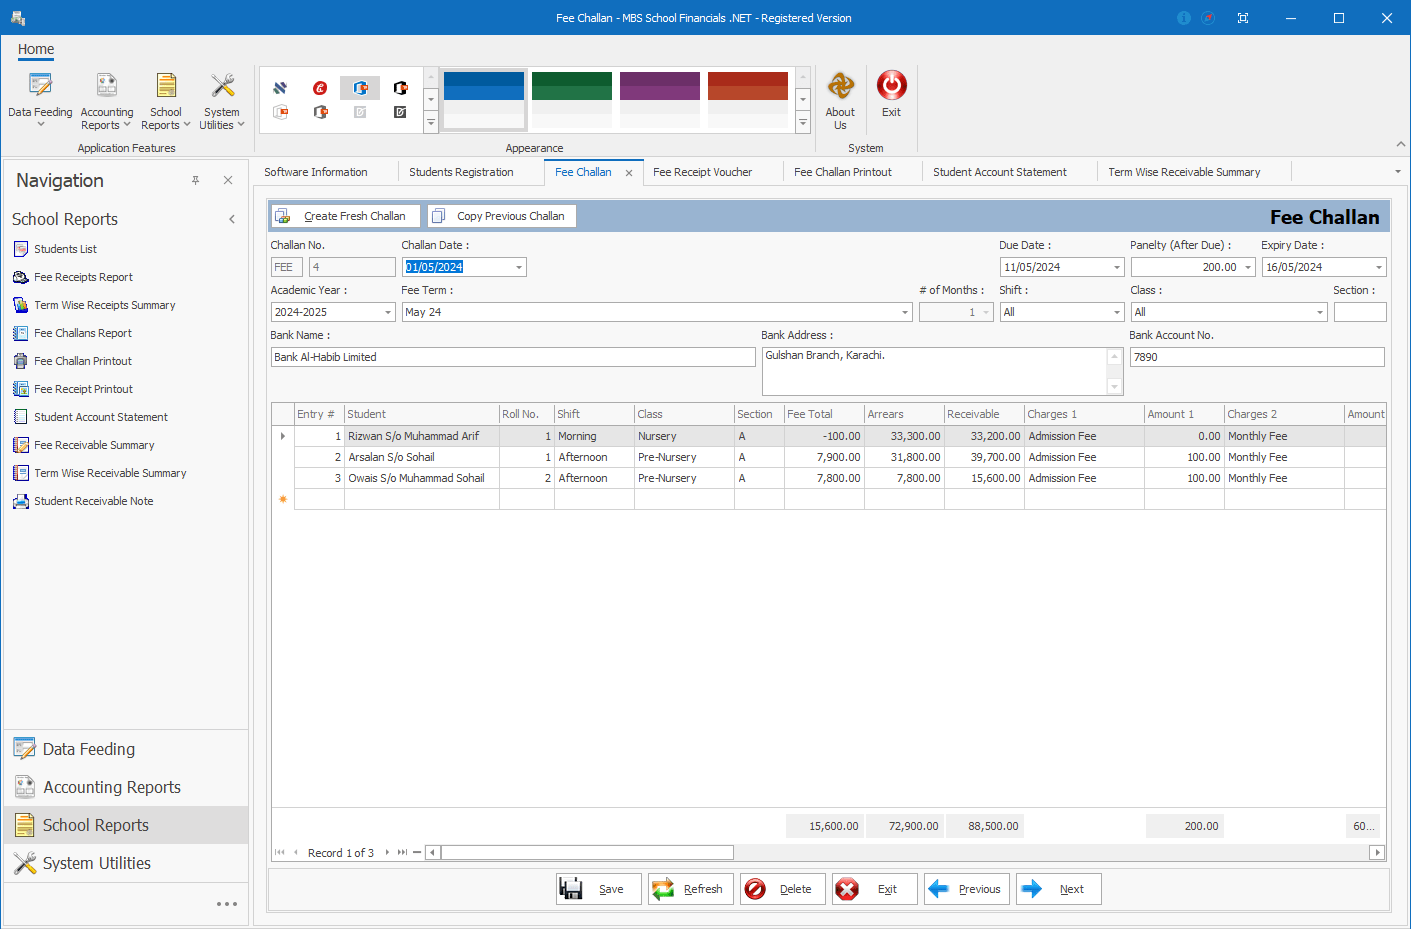Switch to Software Information tab
Image resolution: width=1411 pixels, height=929 pixels.
pos(316,172)
